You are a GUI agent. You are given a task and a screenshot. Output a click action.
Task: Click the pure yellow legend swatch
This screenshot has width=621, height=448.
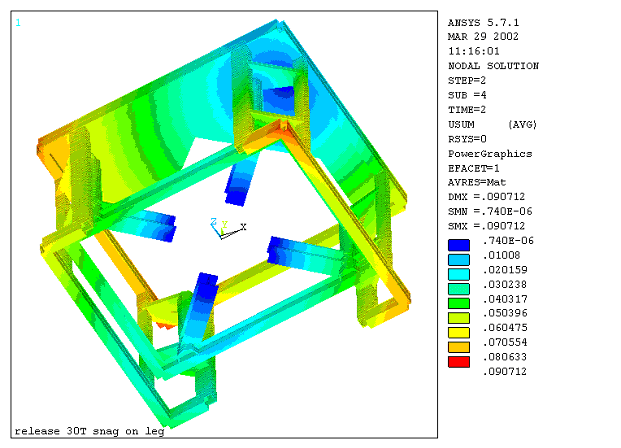click(459, 332)
